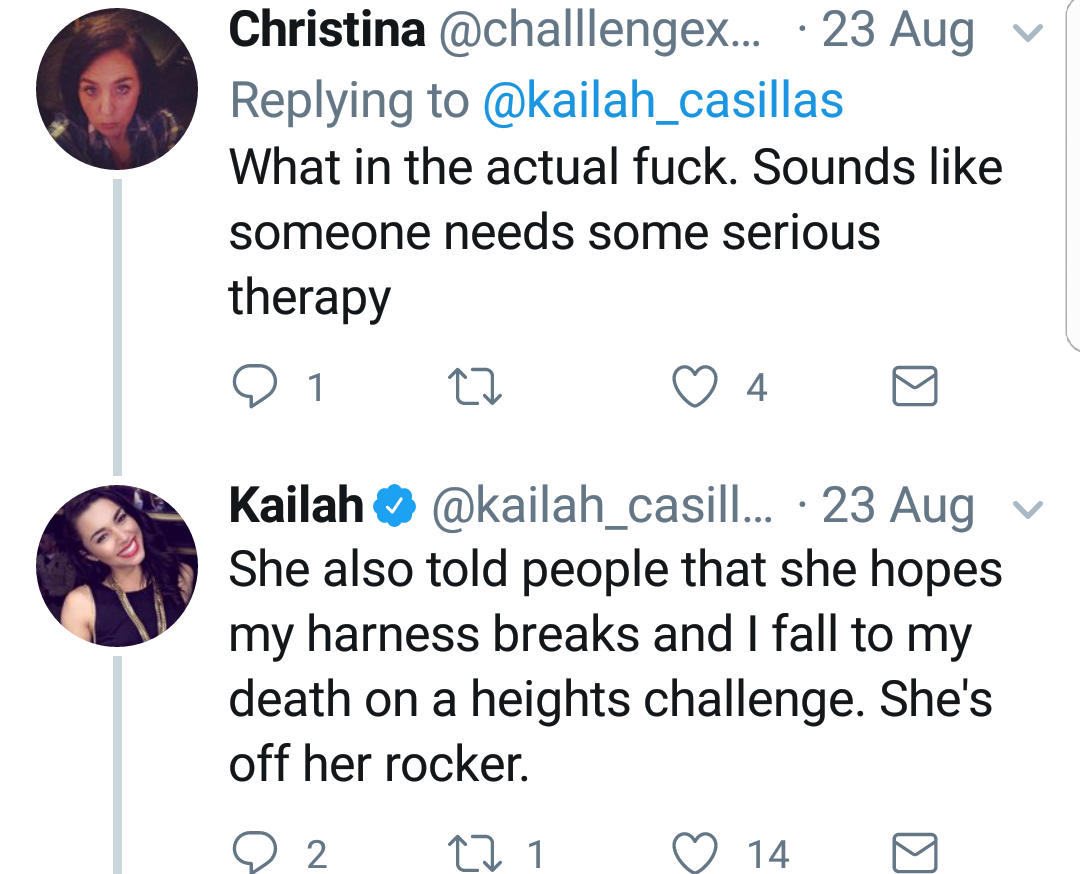Reply to Kailah's tweet
Image resolution: width=1080 pixels, height=874 pixels.
(x=255, y=853)
